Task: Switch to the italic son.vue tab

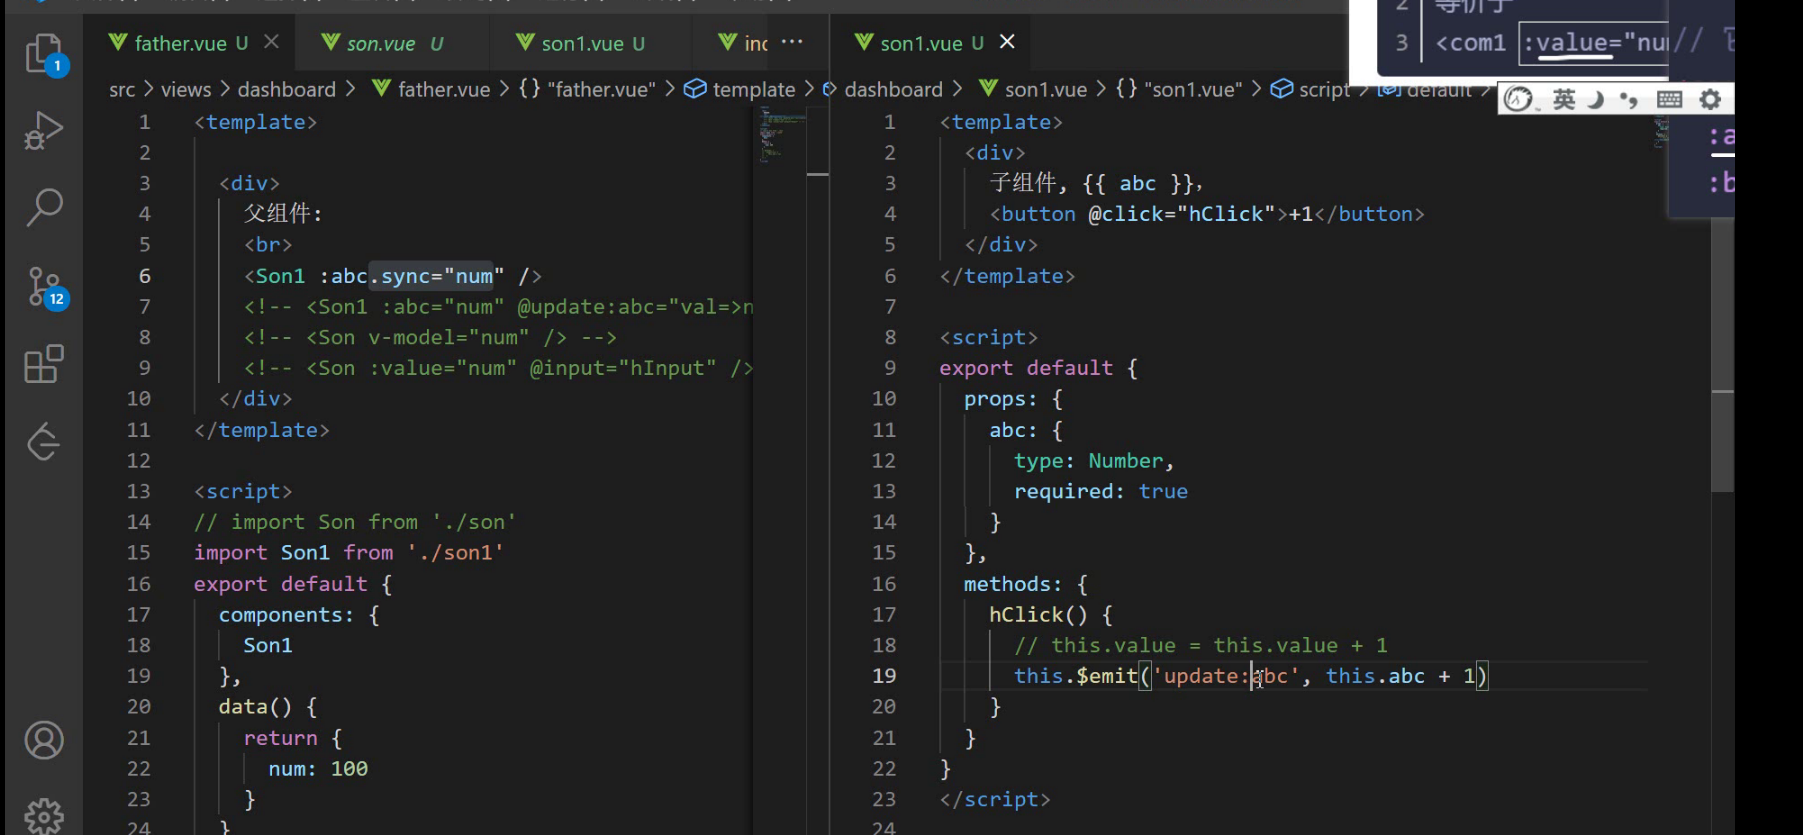Action: pyautogui.click(x=382, y=43)
